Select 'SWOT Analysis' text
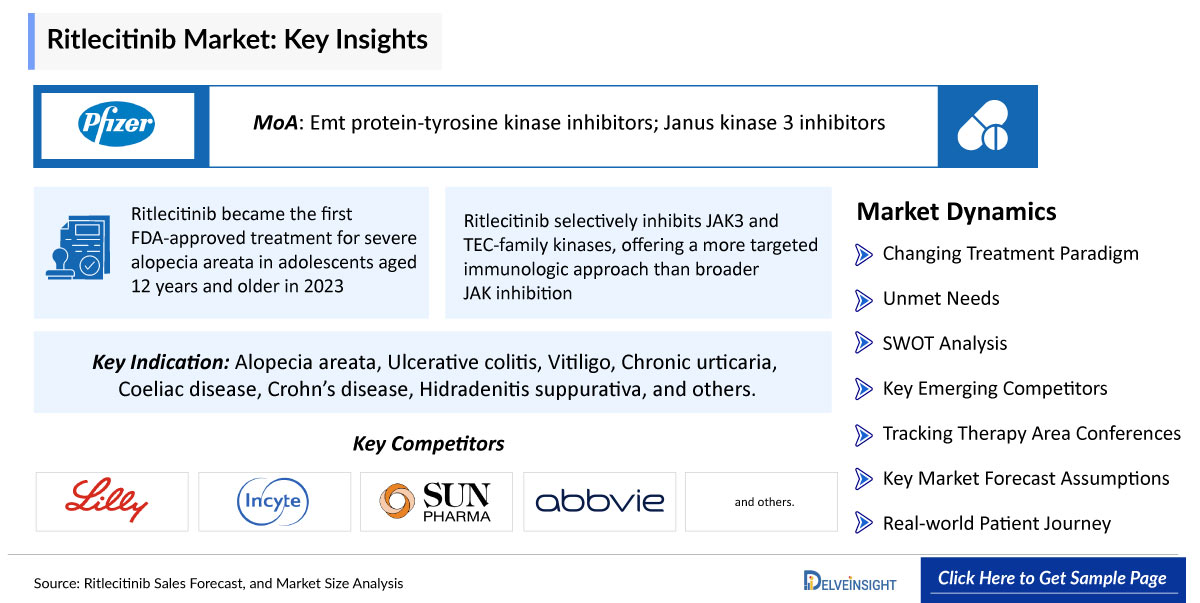This screenshot has height=603, width=1200. tap(945, 344)
